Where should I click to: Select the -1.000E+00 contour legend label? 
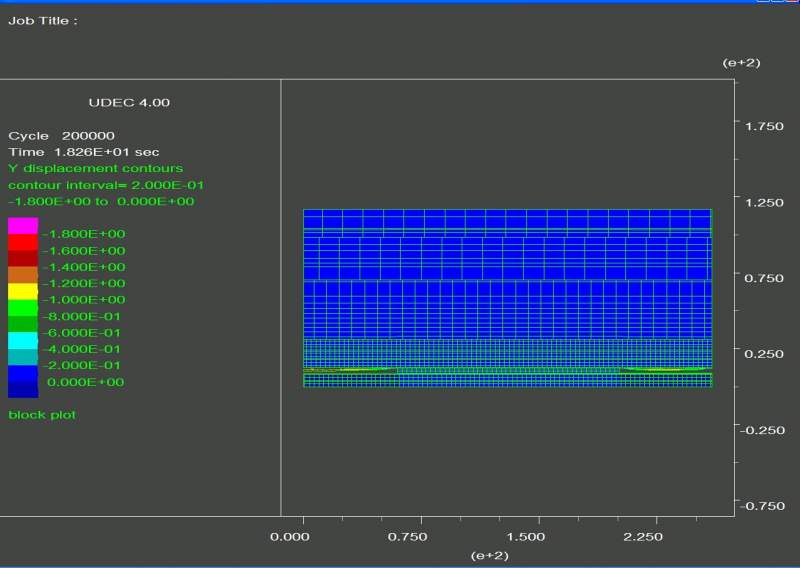(x=84, y=300)
